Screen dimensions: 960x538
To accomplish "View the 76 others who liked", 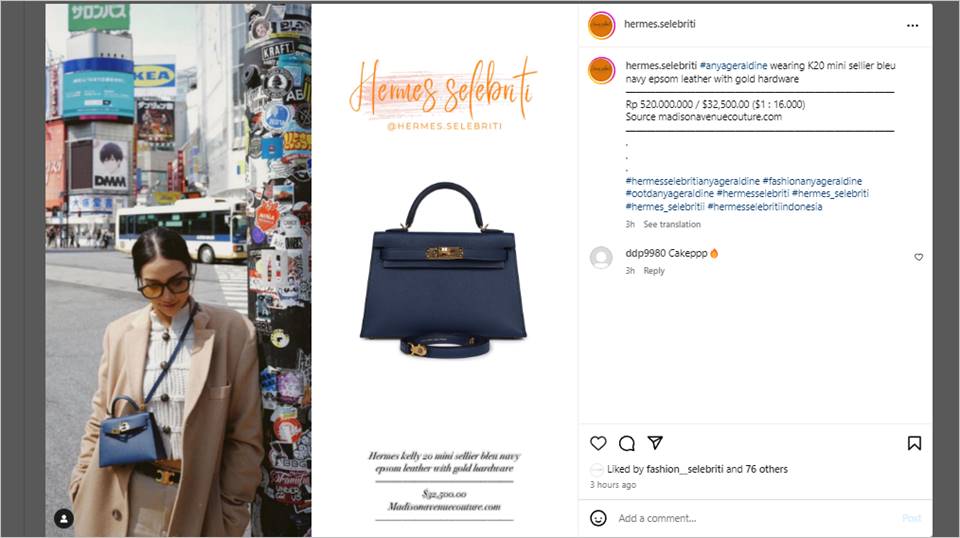I will [x=767, y=469].
